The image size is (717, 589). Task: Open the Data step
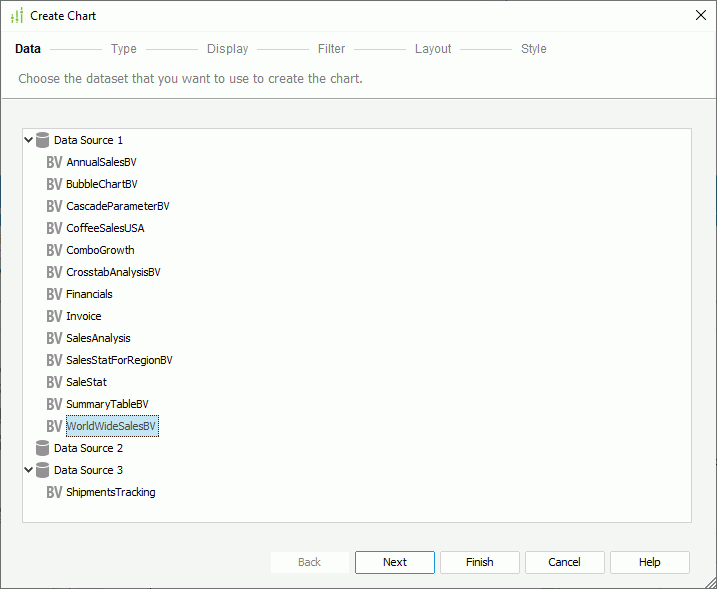pyautogui.click(x=28, y=49)
